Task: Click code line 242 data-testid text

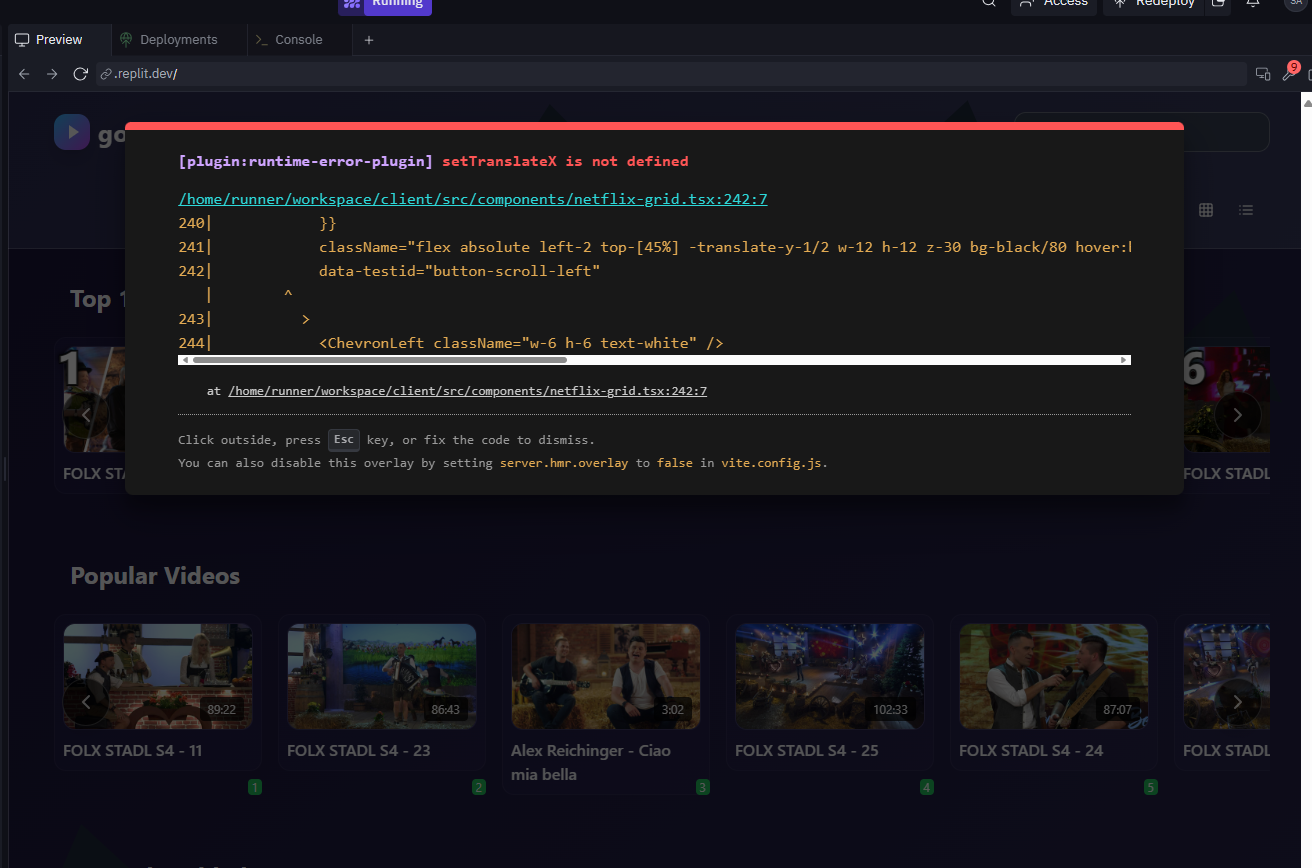Action: pos(459,271)
